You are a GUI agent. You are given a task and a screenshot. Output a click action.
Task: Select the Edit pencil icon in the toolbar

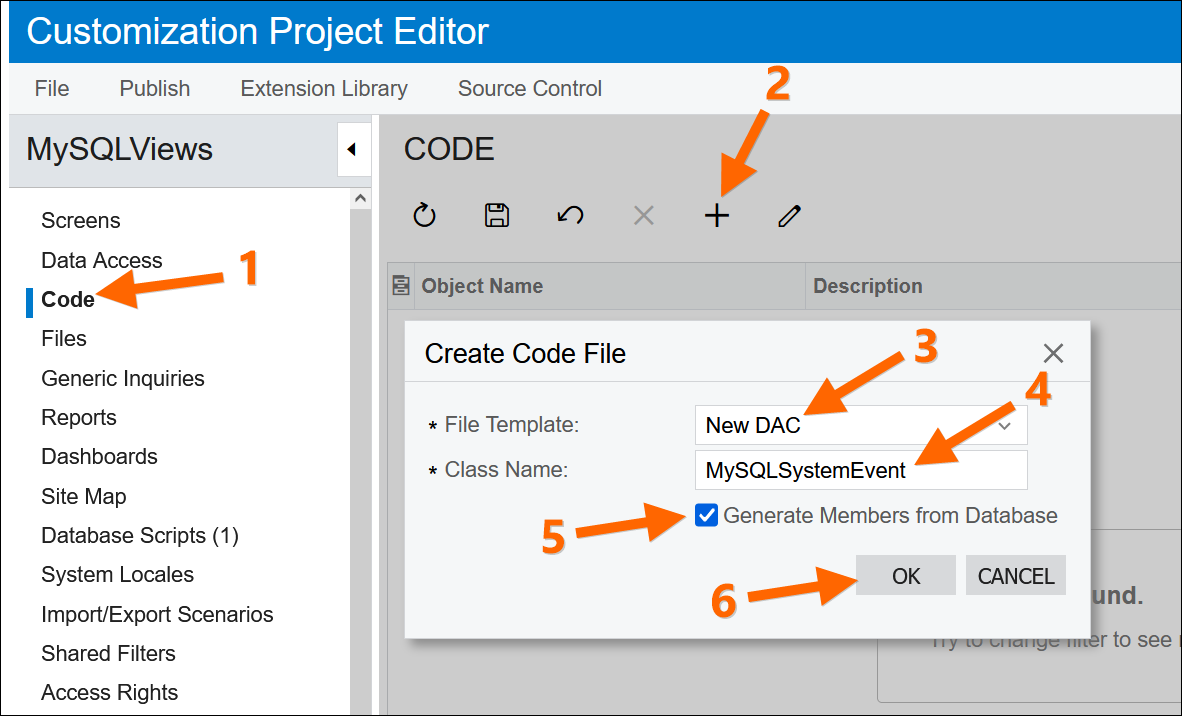(x=789, y=215)
